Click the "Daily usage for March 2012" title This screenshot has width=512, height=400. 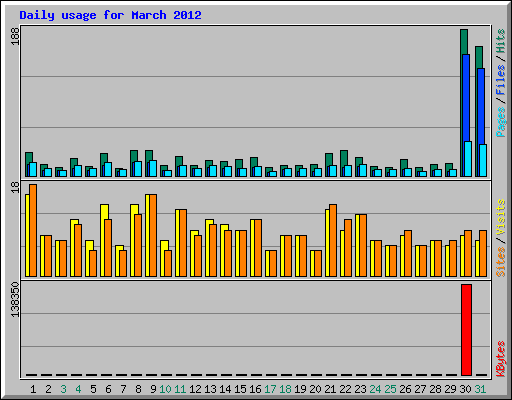tap(110, 15)
